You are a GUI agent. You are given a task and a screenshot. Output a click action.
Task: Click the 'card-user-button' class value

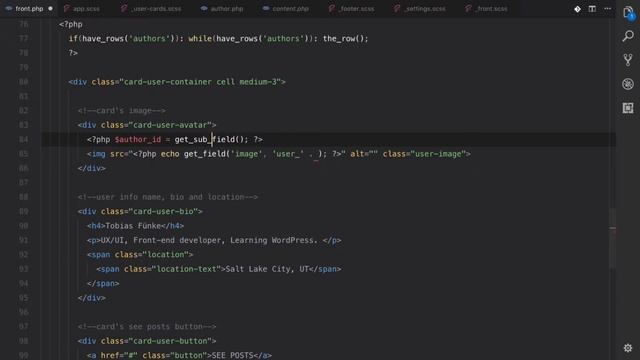click(x=170, y=341)
